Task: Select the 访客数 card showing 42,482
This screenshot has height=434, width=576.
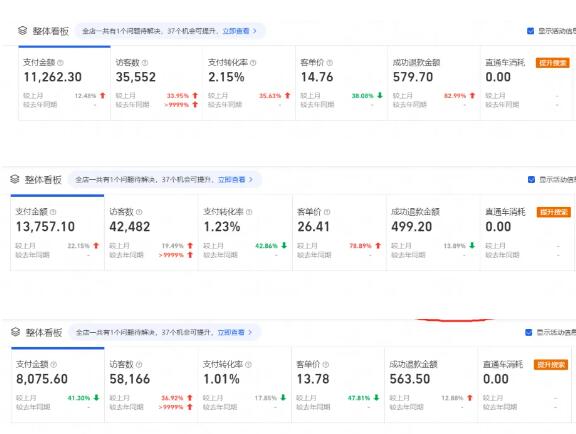Action: coord(151,233)
